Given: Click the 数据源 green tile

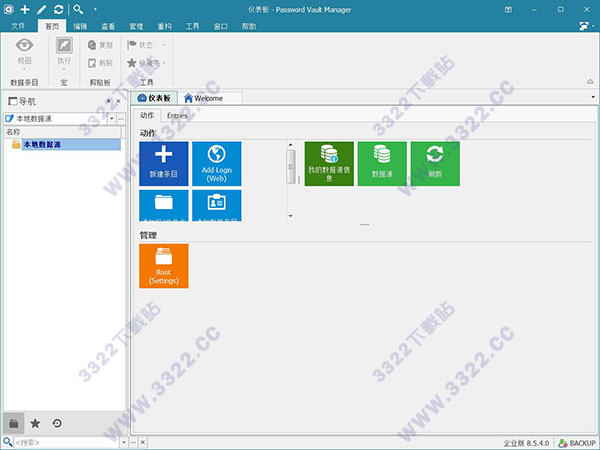Looking at the screenshot, I should [382, 164].
